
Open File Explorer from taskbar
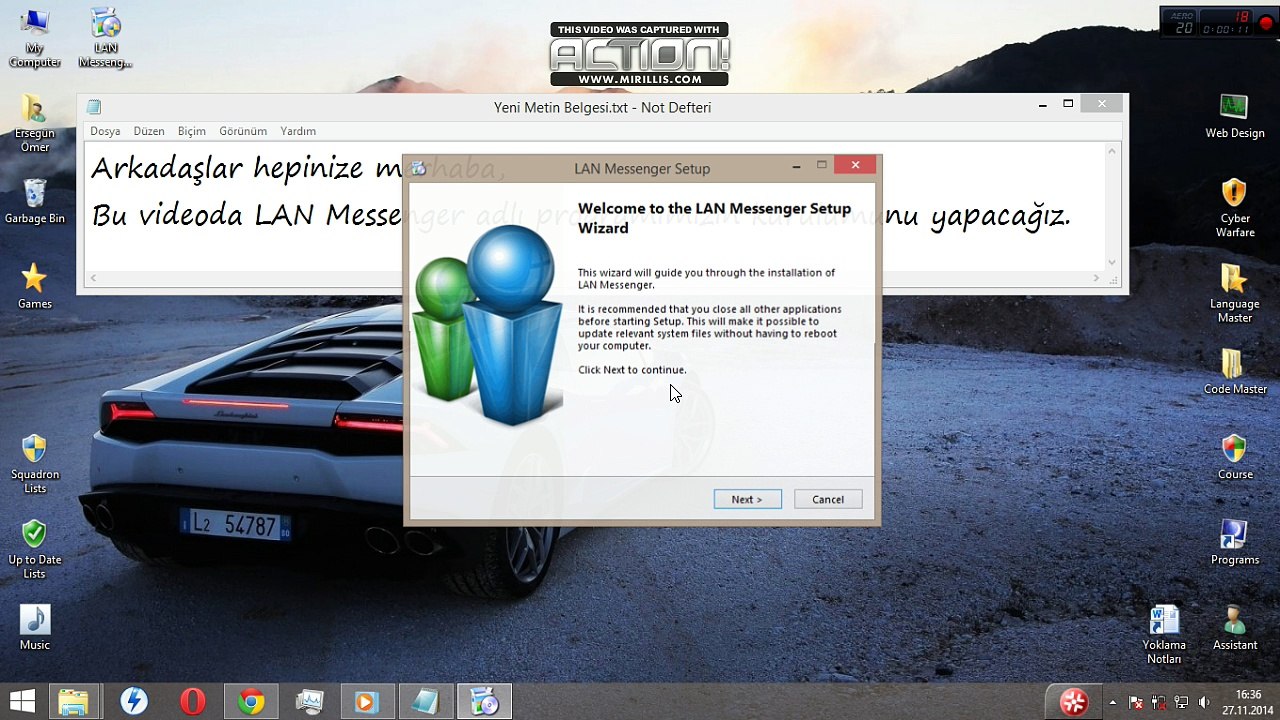coord(73,702)
